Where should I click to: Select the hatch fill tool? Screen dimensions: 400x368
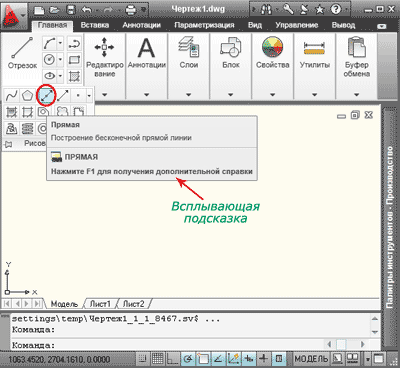click(x=74, y=76)
